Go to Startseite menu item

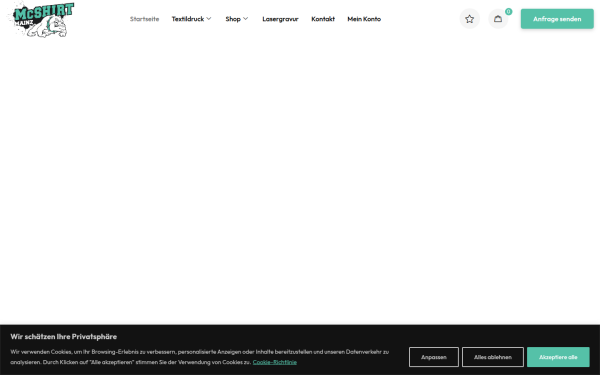pyautogui.click(x=144, y=19)
